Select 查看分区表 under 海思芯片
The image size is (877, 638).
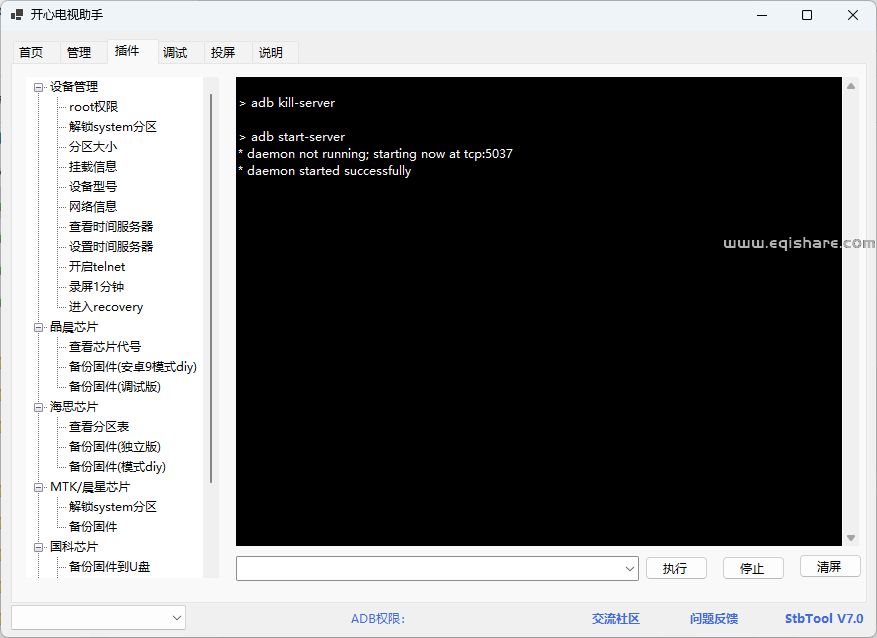[97, 426]
